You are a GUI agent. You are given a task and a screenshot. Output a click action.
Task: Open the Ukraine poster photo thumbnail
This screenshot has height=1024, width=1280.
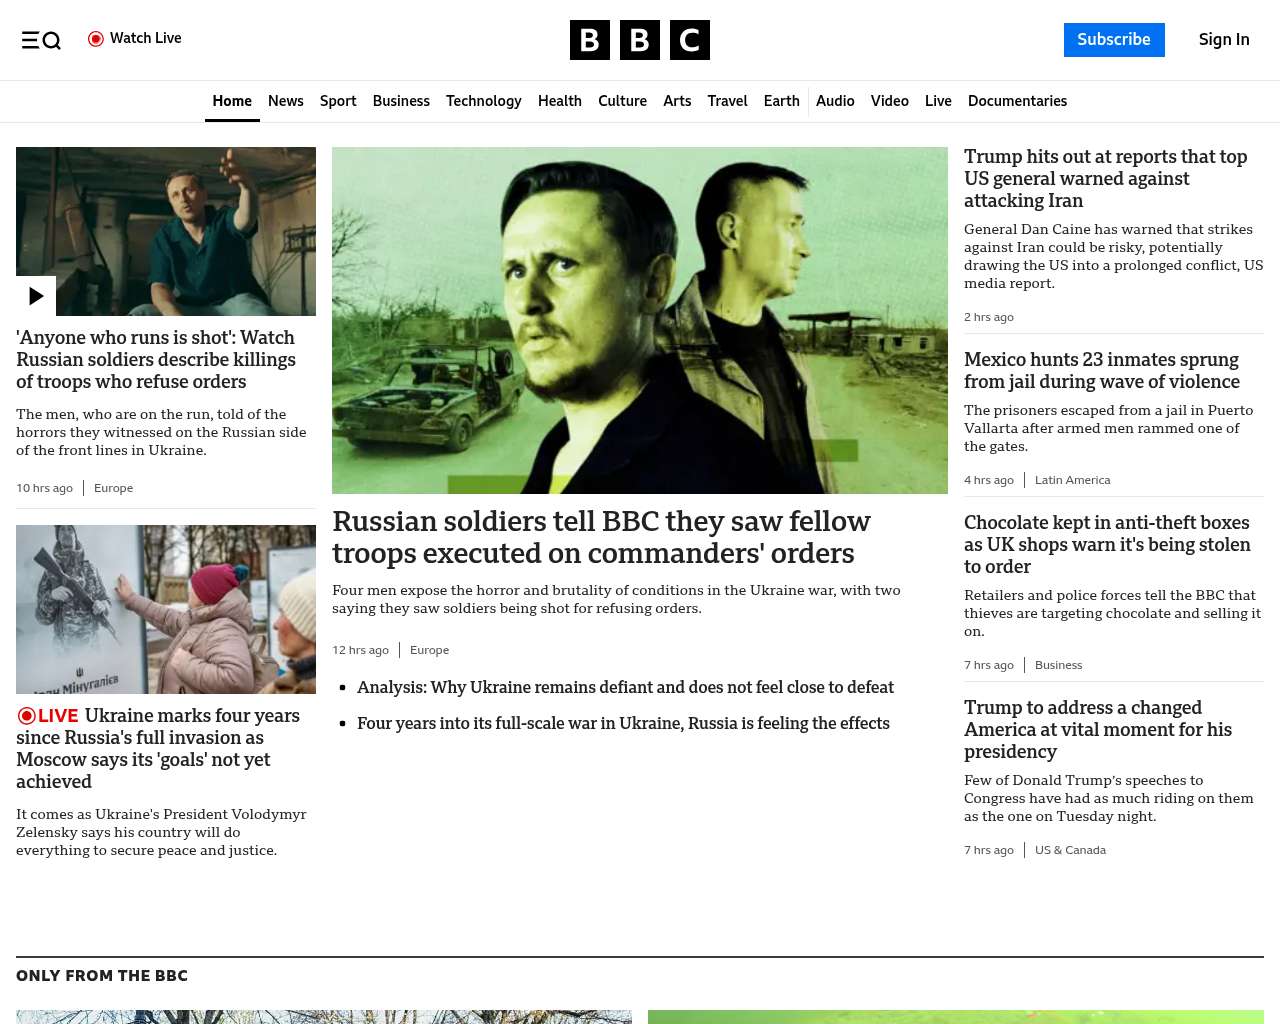pos(166,609)
